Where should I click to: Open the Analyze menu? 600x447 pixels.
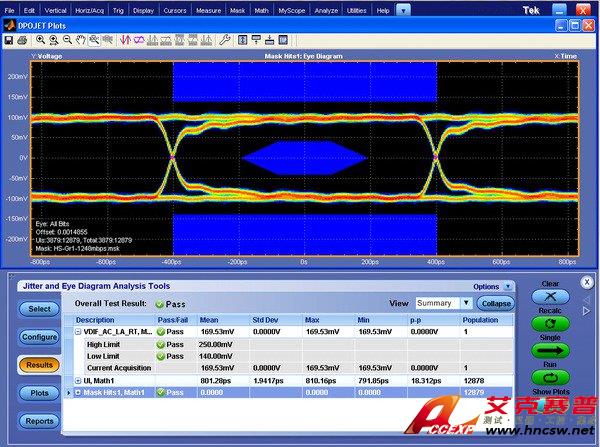coord(327,9)
